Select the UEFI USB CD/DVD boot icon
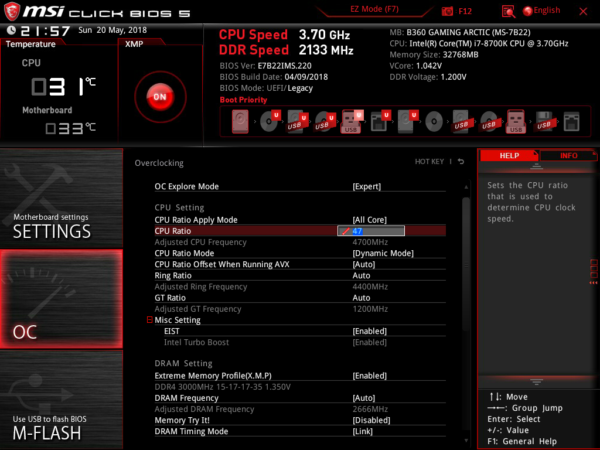This screenshot has height=450, width=600. [324, 121]
